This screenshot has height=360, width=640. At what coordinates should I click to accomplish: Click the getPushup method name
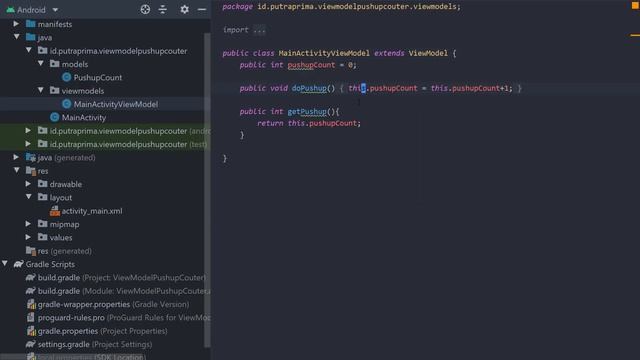click(x=307, y=111)
